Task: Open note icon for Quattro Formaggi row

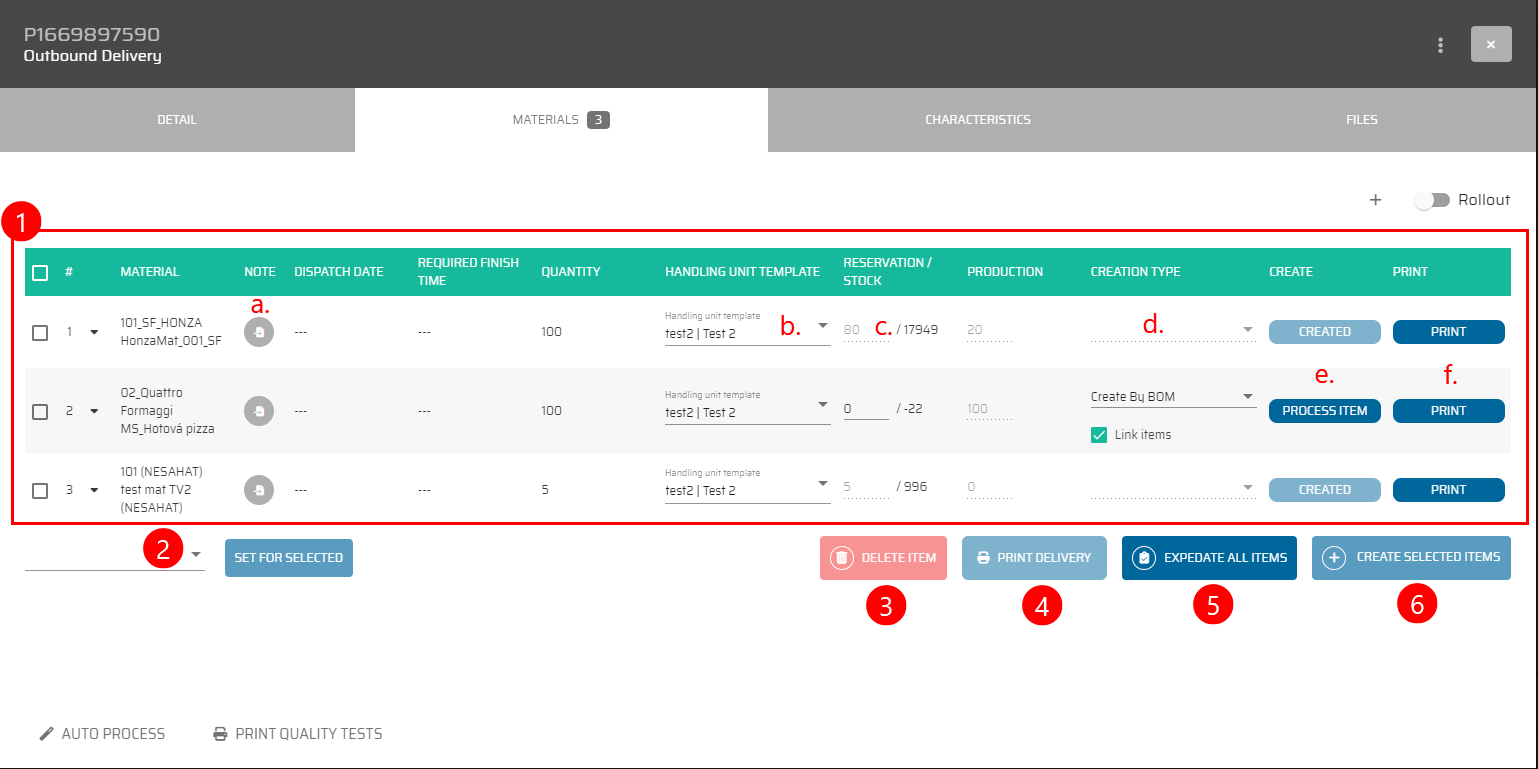Action: coord(259,411)
